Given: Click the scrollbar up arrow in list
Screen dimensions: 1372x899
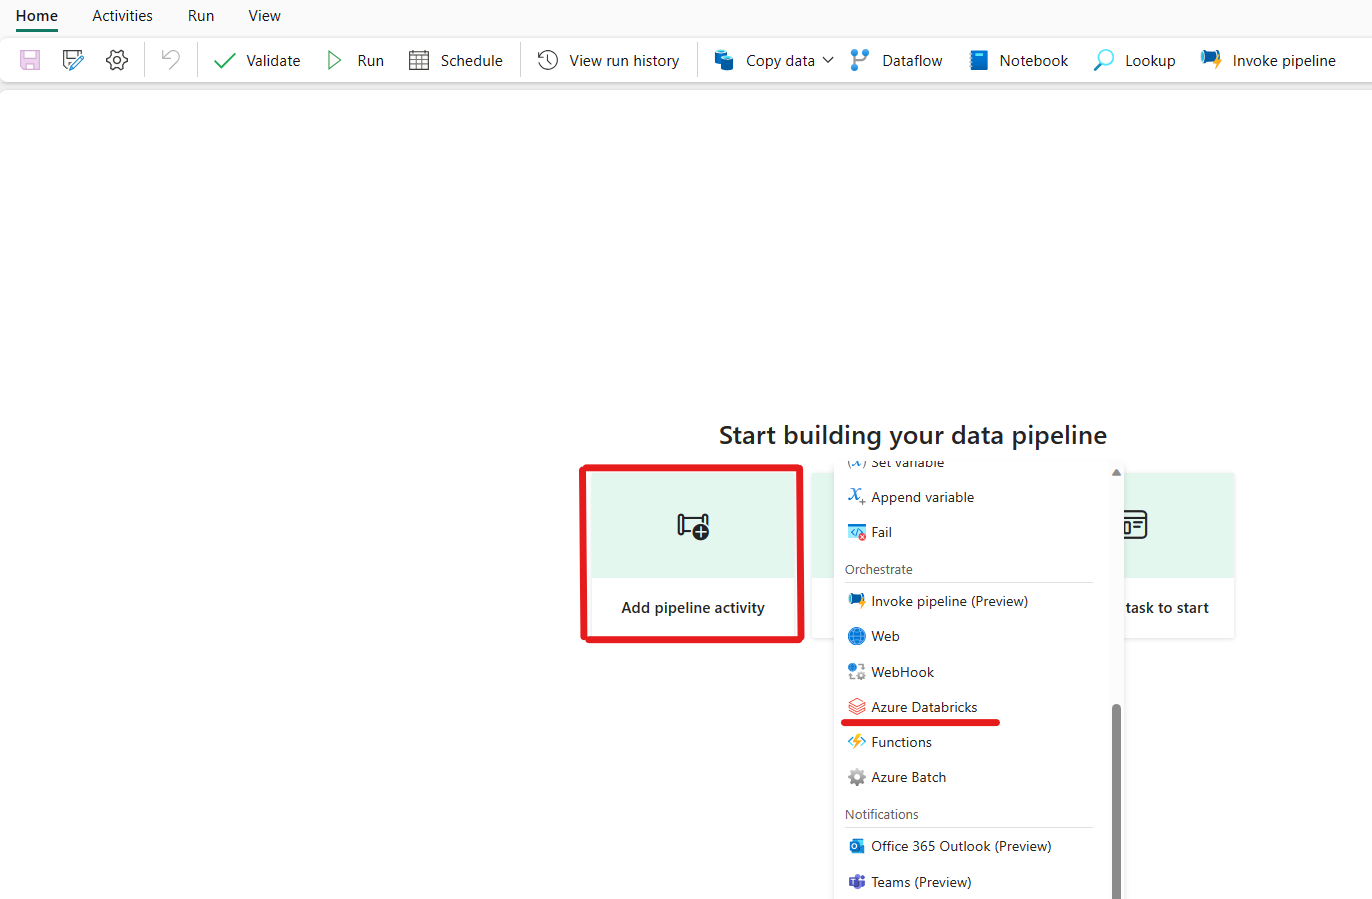Looking at the screenshot, I should click(1117, 472).
